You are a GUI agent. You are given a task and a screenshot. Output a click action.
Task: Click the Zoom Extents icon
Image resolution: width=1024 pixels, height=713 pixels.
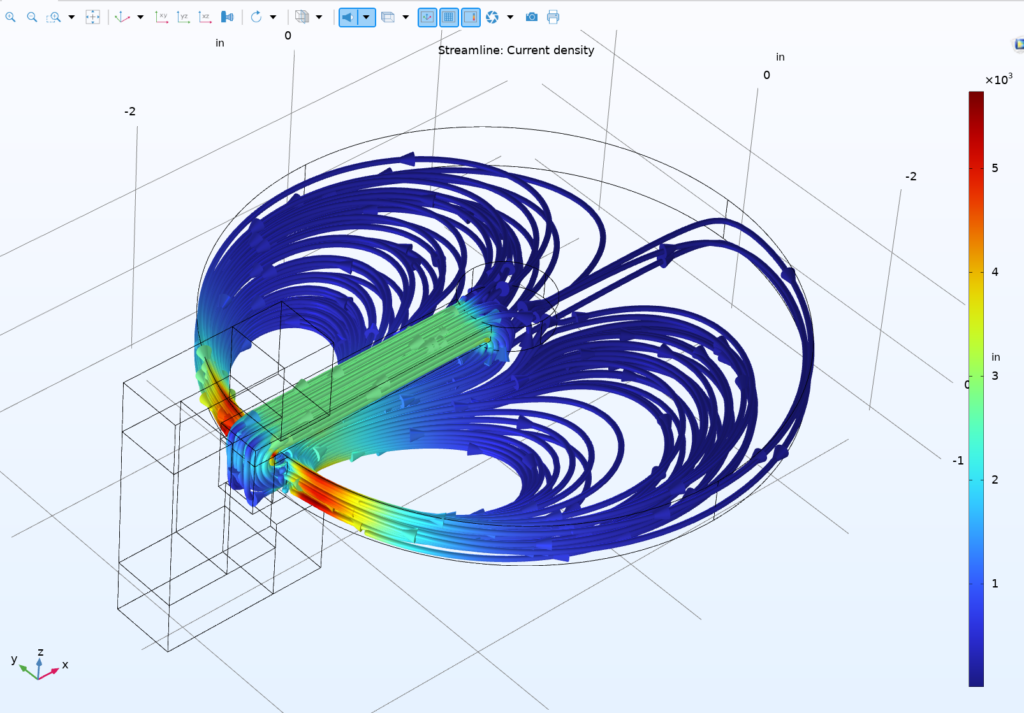tap(92, 17)
